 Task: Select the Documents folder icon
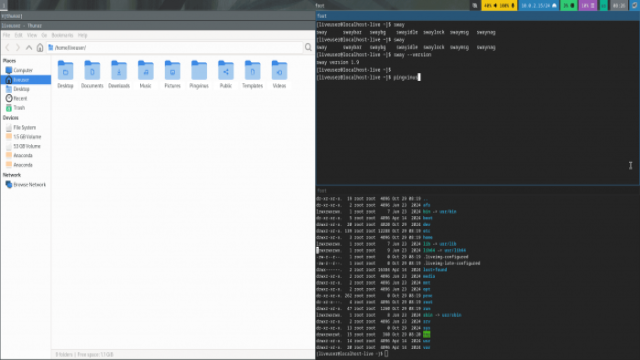tap(92, 71)
